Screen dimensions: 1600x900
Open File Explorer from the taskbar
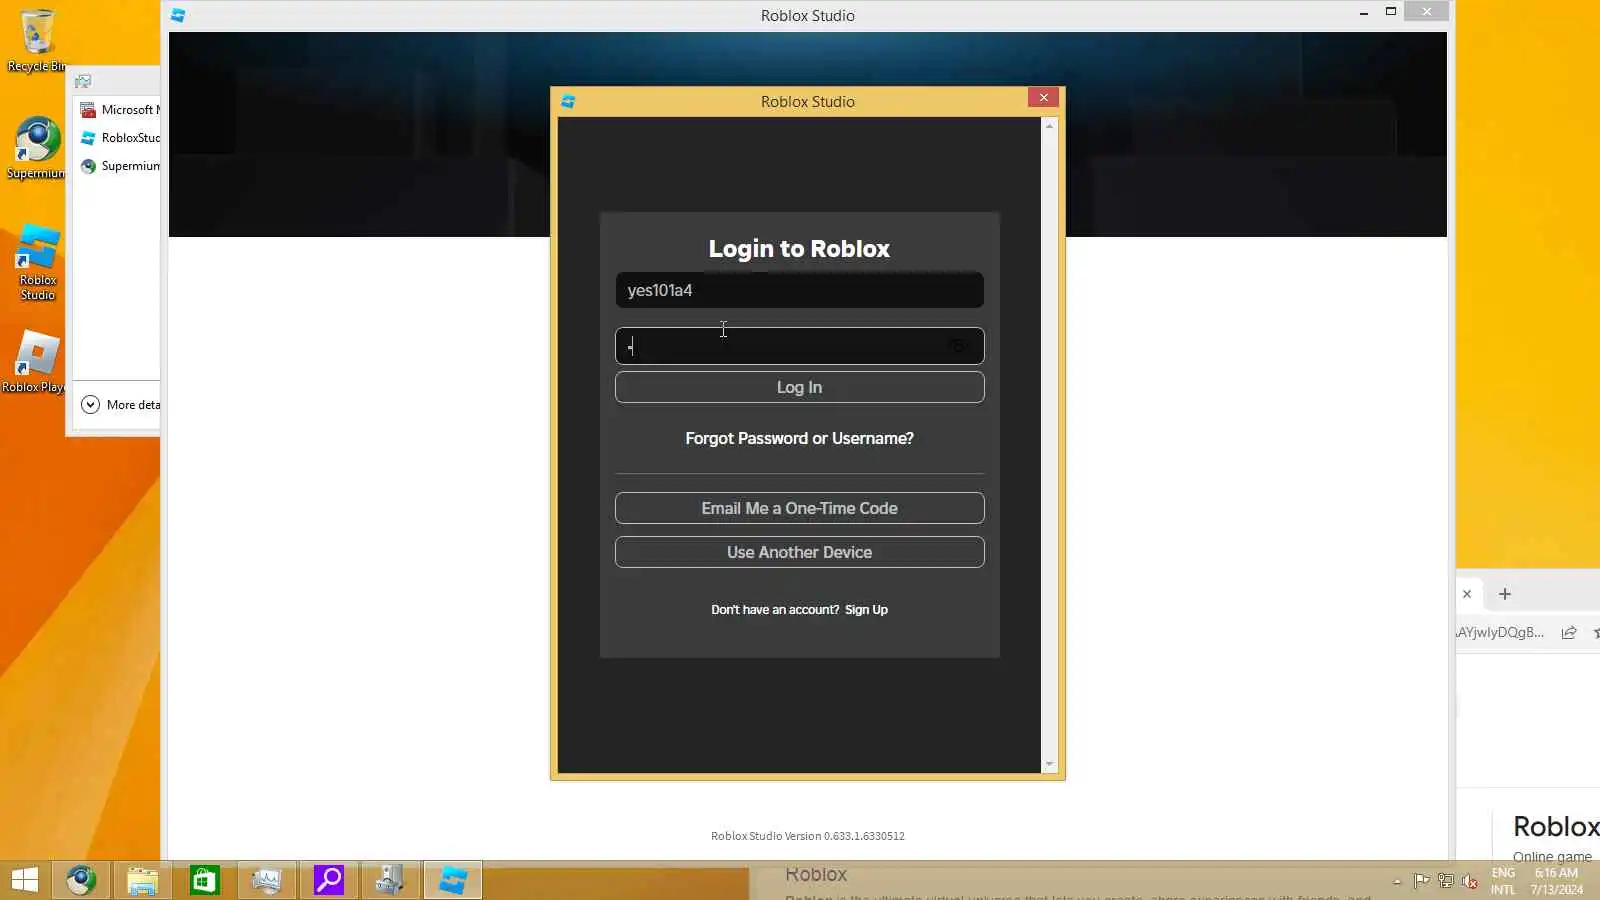(143, 880)
